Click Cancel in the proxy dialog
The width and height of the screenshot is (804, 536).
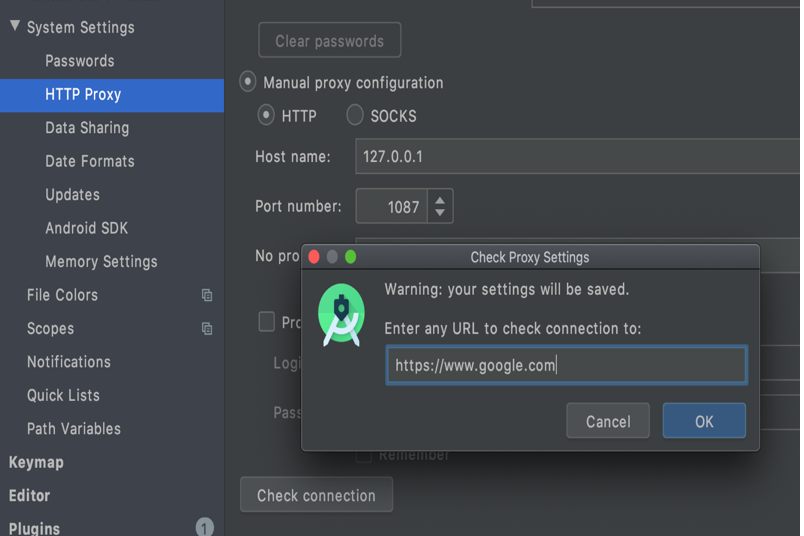pos(608,421)
